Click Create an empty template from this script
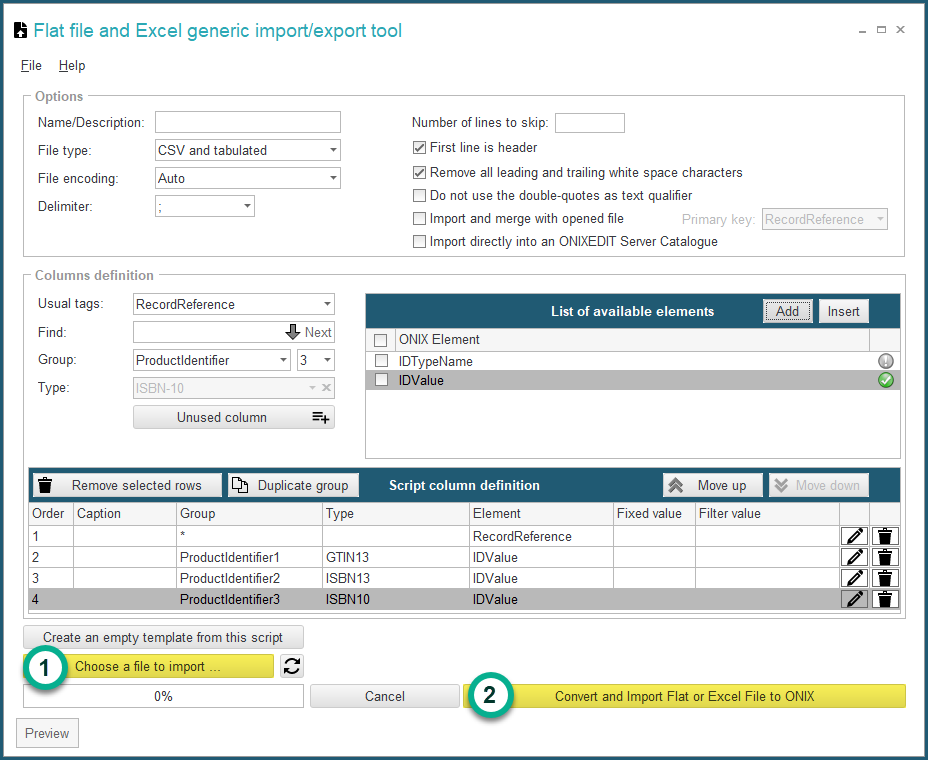This screenshot has width=928, height=760. (x=163, y=637)
